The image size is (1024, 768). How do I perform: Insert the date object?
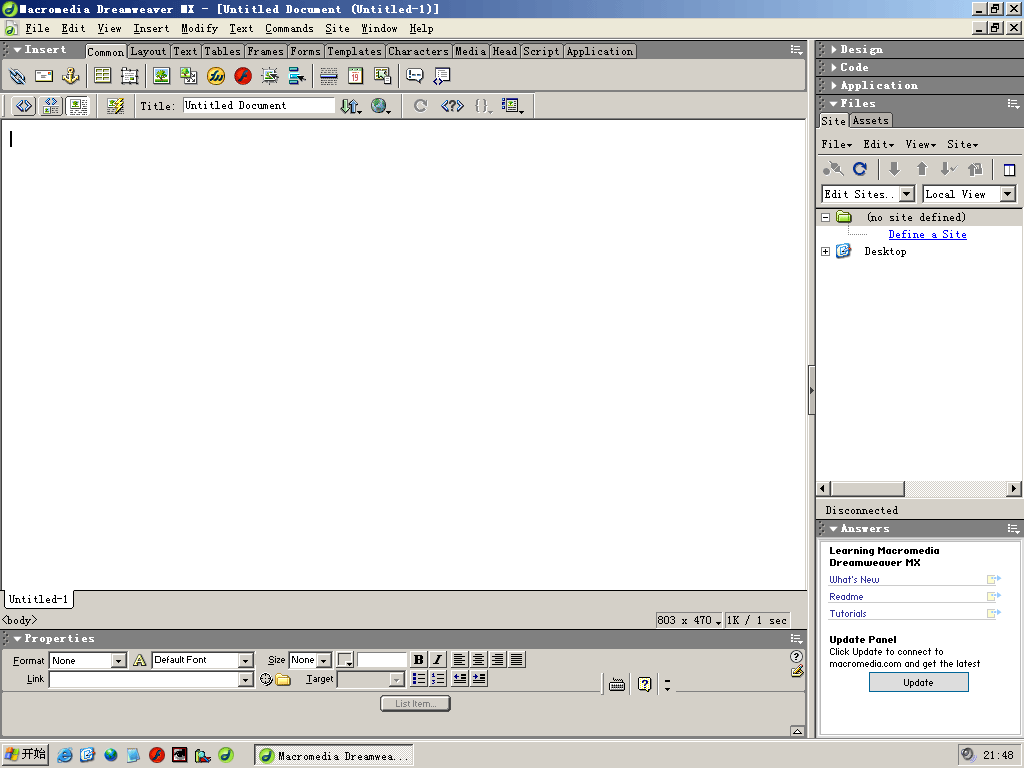[355, 76]
